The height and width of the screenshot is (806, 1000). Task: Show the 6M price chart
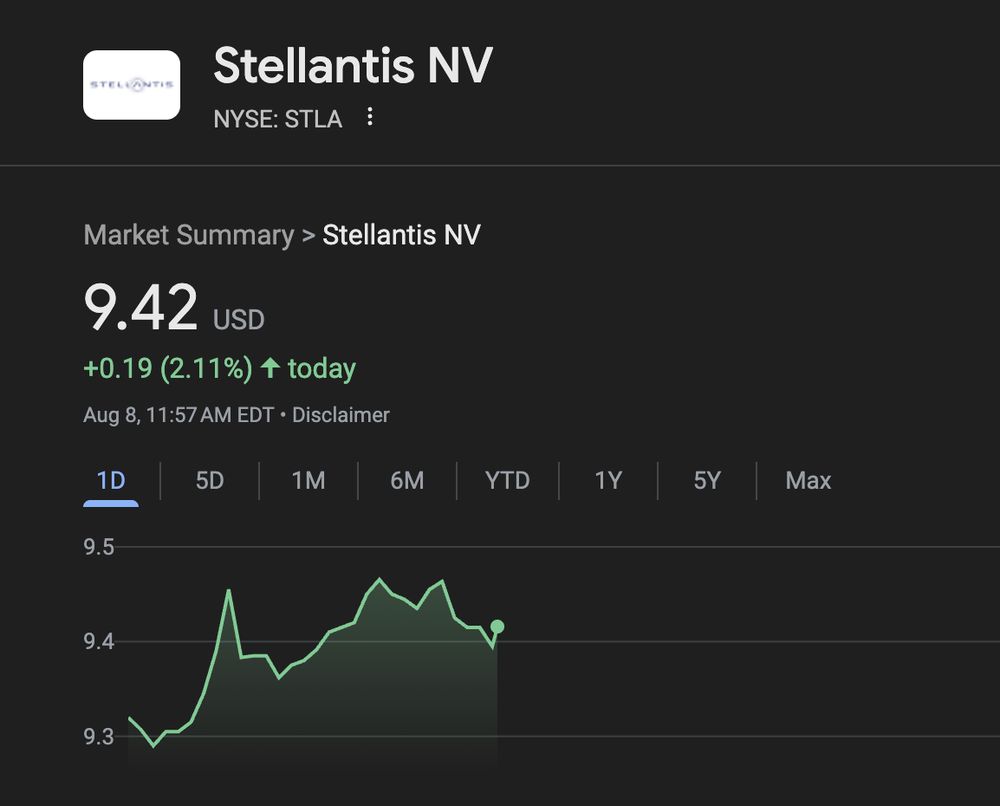pos(407,481)
